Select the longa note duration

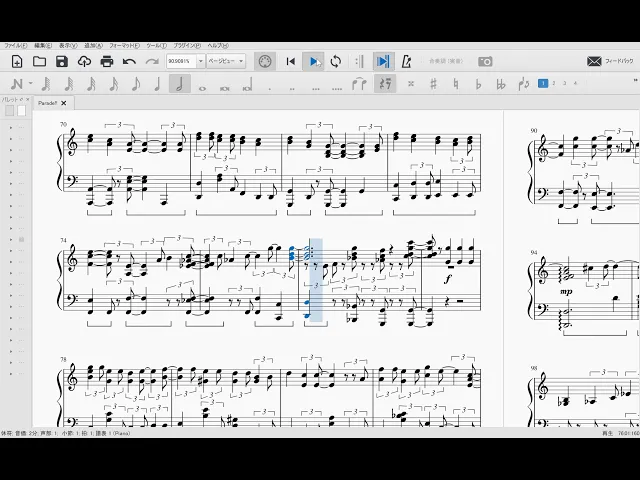(x=247, y=85)
